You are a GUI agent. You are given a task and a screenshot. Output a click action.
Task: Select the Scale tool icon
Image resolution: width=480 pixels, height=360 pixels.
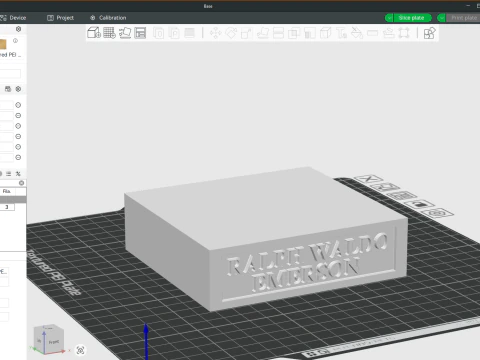[x=247, y=33]
